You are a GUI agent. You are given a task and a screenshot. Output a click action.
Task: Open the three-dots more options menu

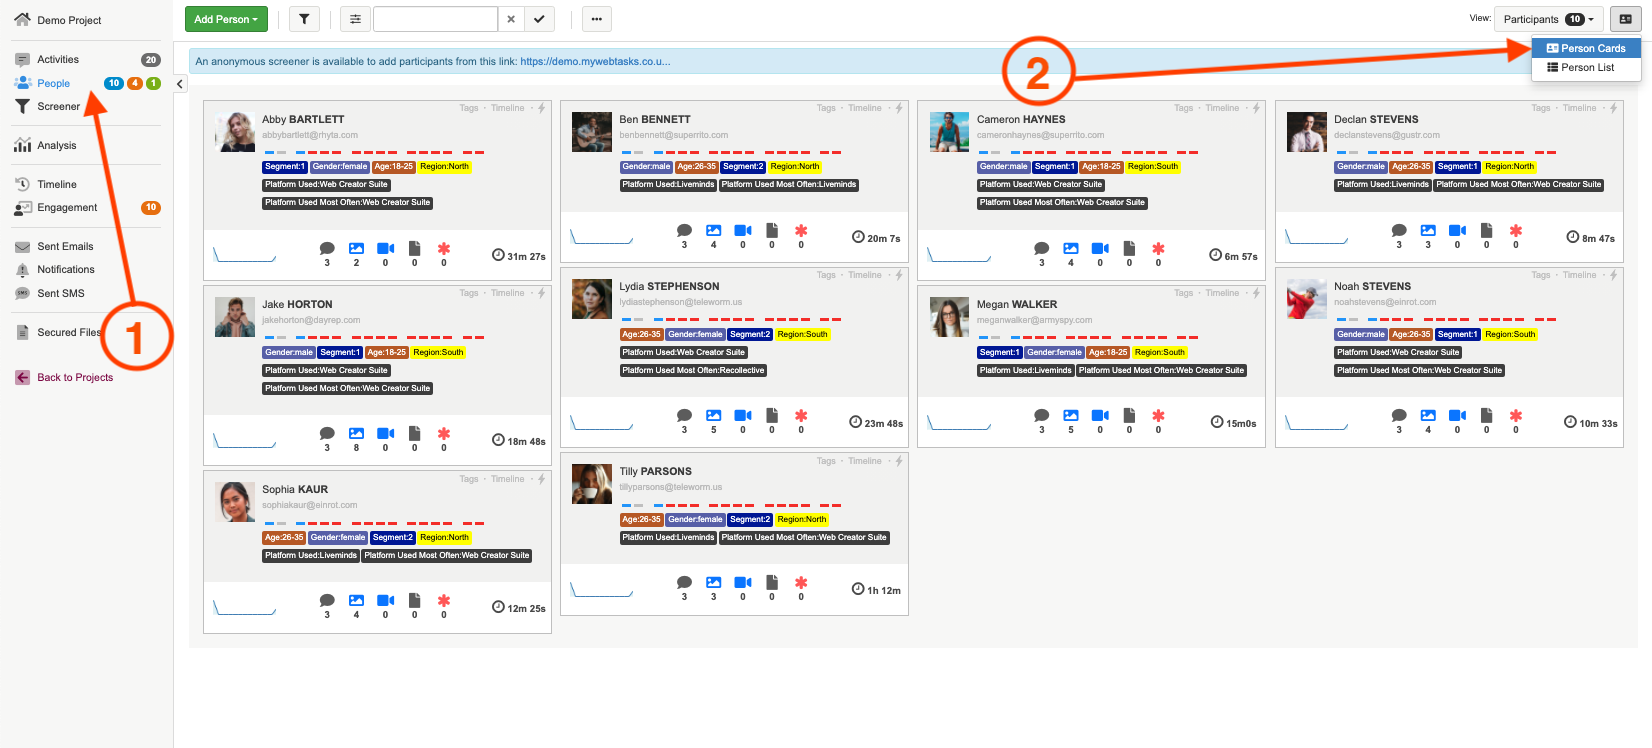coord(596,19)
